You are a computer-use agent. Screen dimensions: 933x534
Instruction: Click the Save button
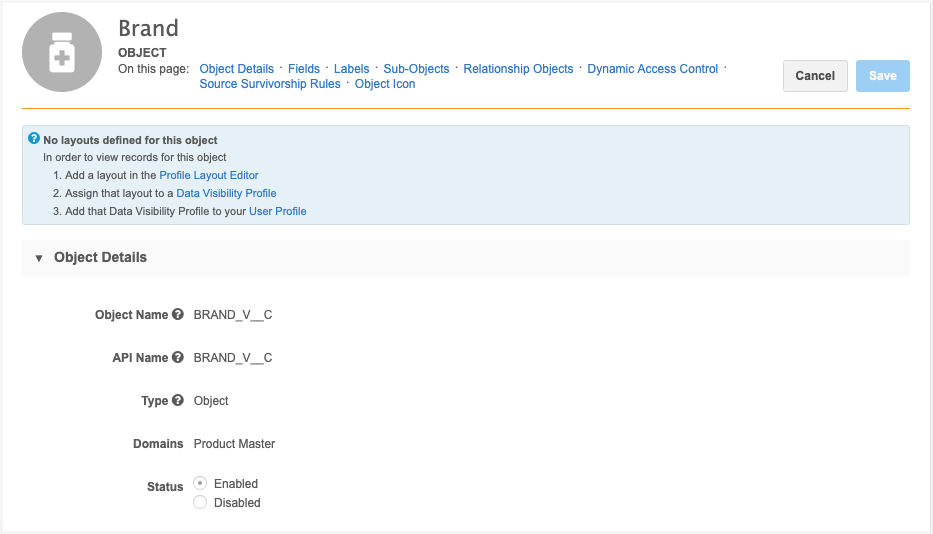point(882,76)
